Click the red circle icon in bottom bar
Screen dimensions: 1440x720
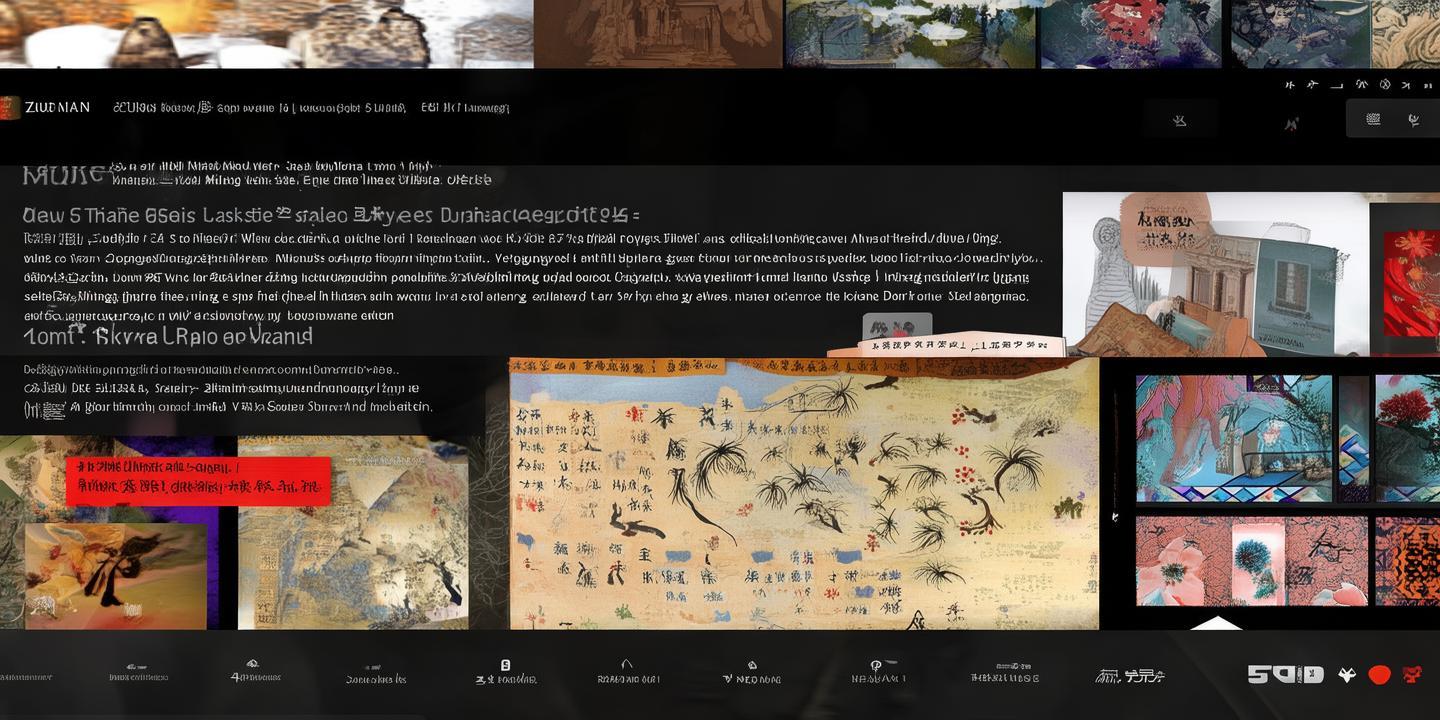click(x=1380, y=675)
